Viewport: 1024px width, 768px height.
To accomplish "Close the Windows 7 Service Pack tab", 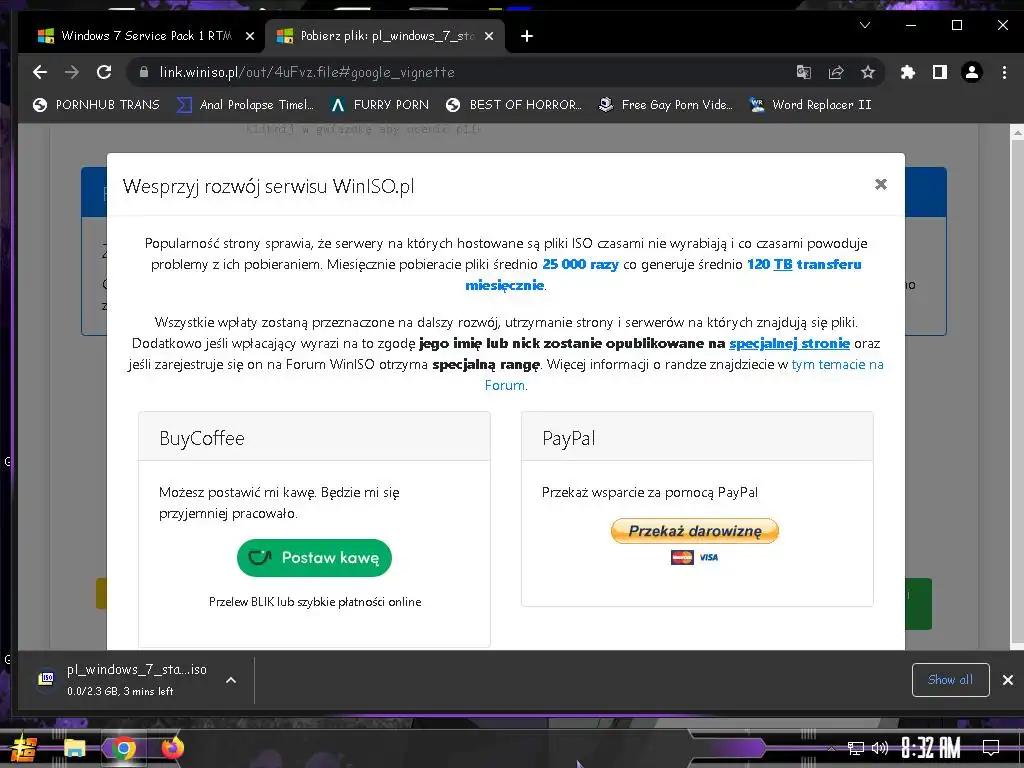I will click(x=249, y=36).
